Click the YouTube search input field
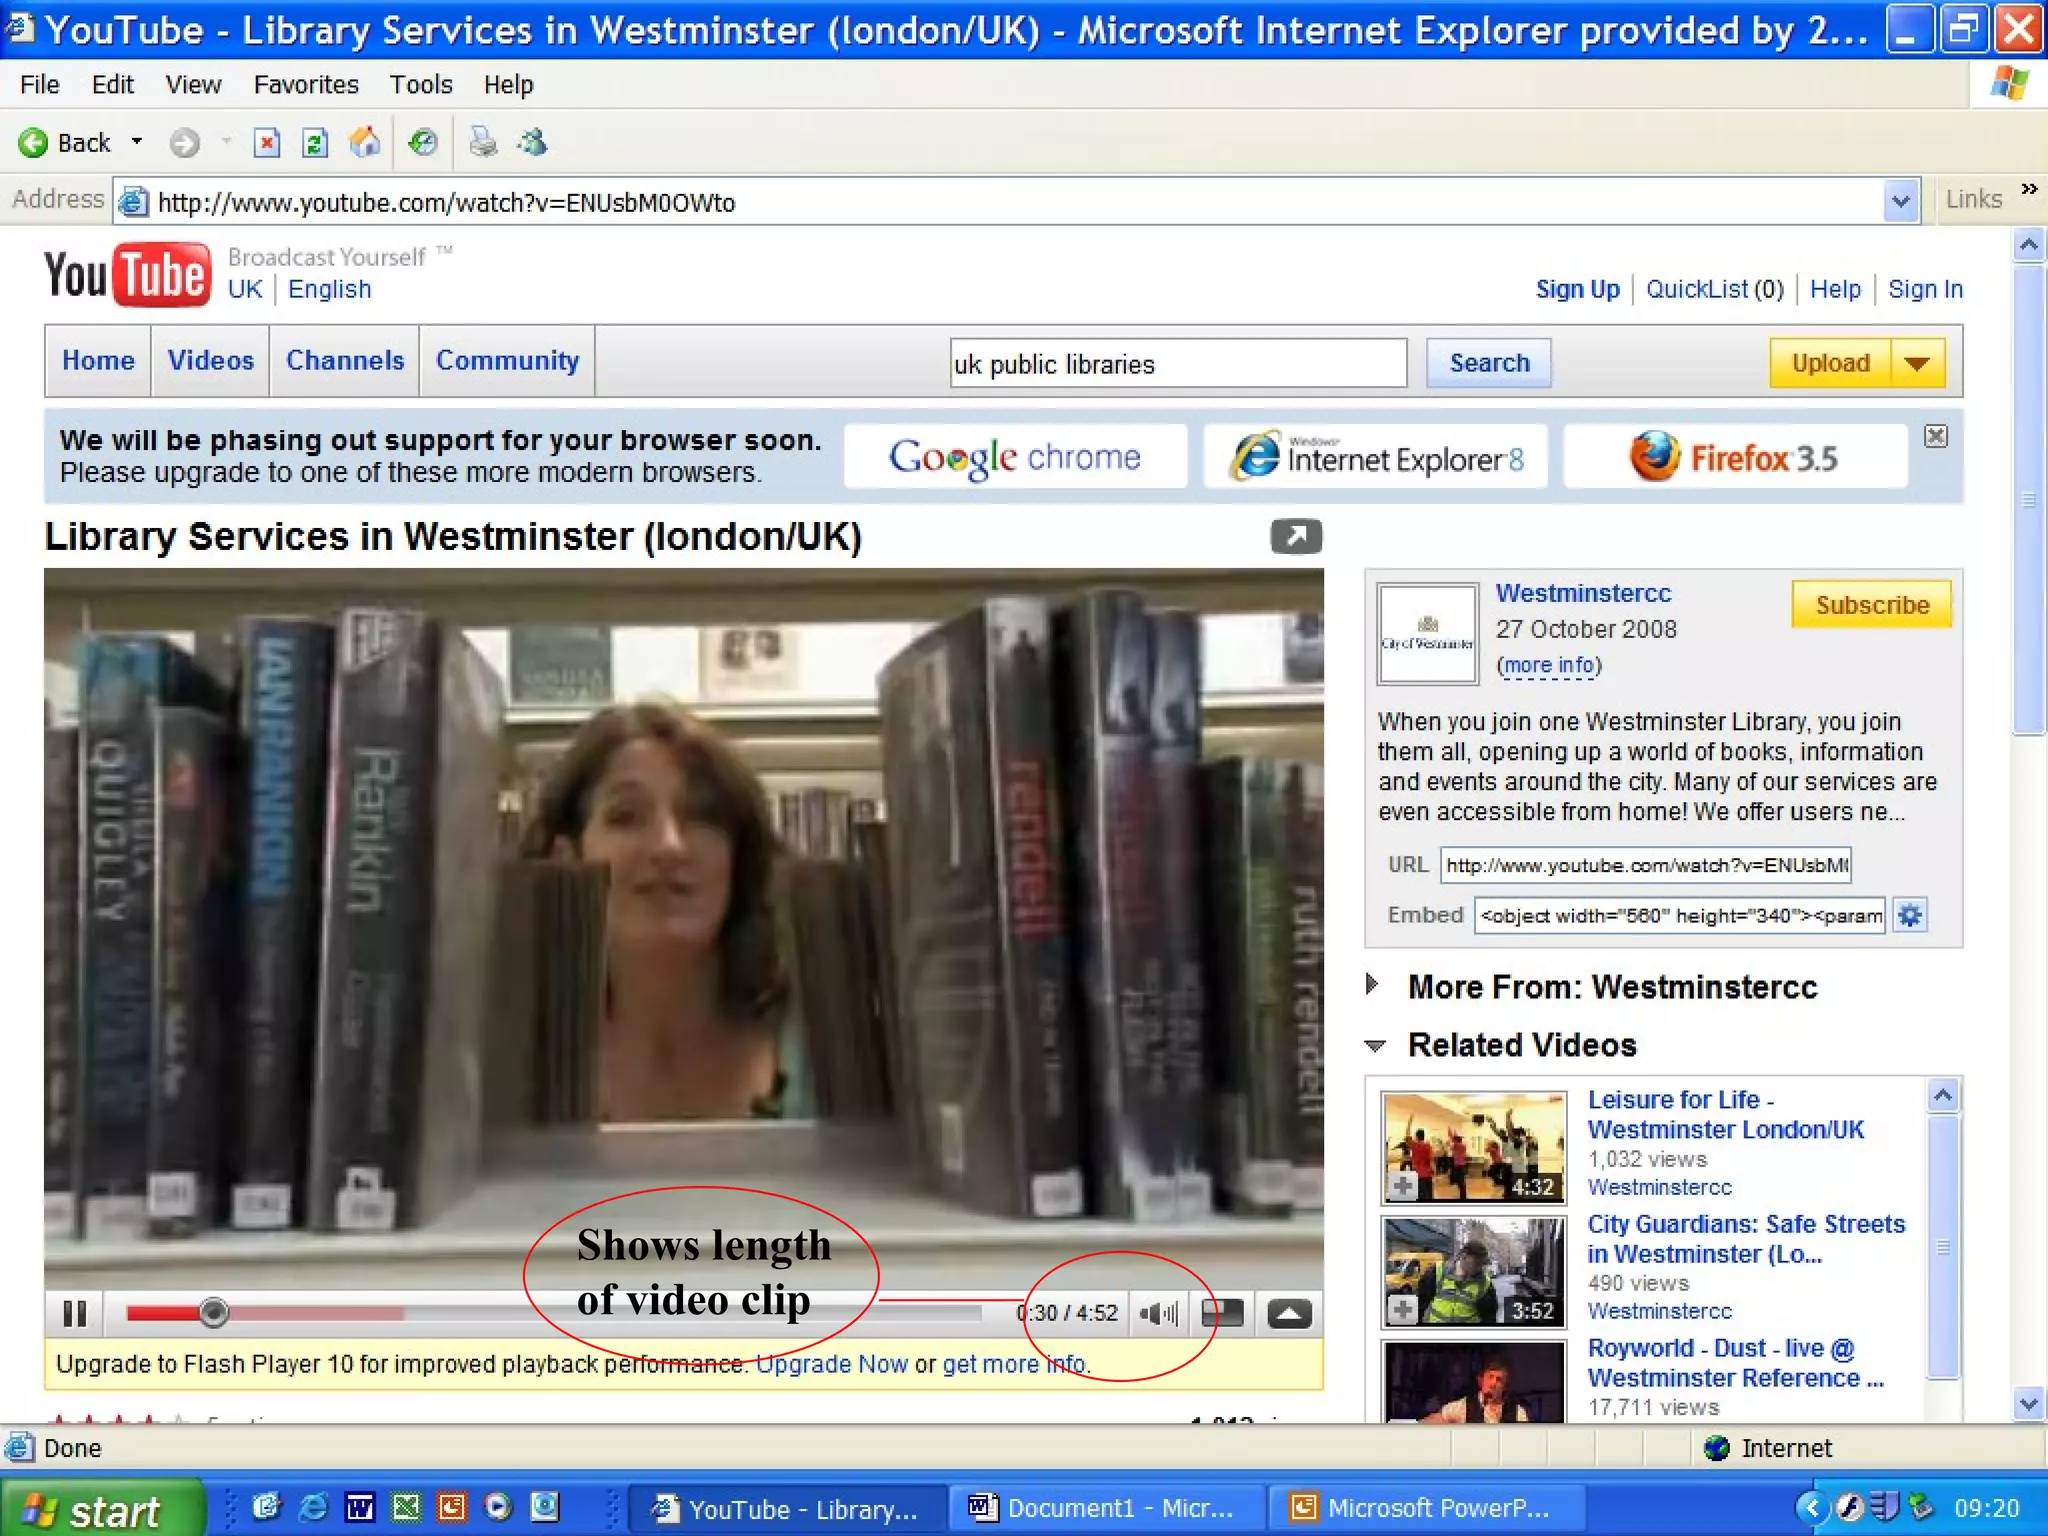This screenshot has height=1536, width=2048. [x=1177, y=364]
